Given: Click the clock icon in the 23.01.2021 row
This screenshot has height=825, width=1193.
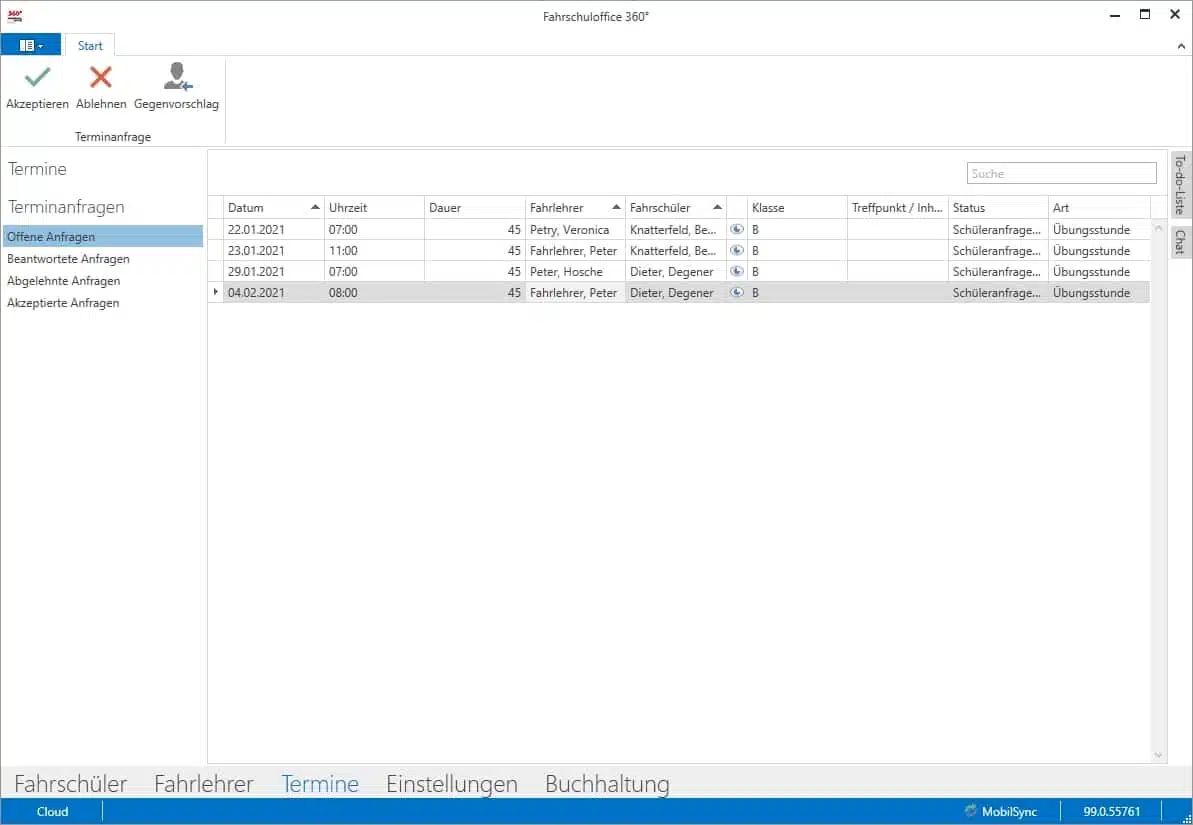Looking at the screenshot, I should coord(737,251).
